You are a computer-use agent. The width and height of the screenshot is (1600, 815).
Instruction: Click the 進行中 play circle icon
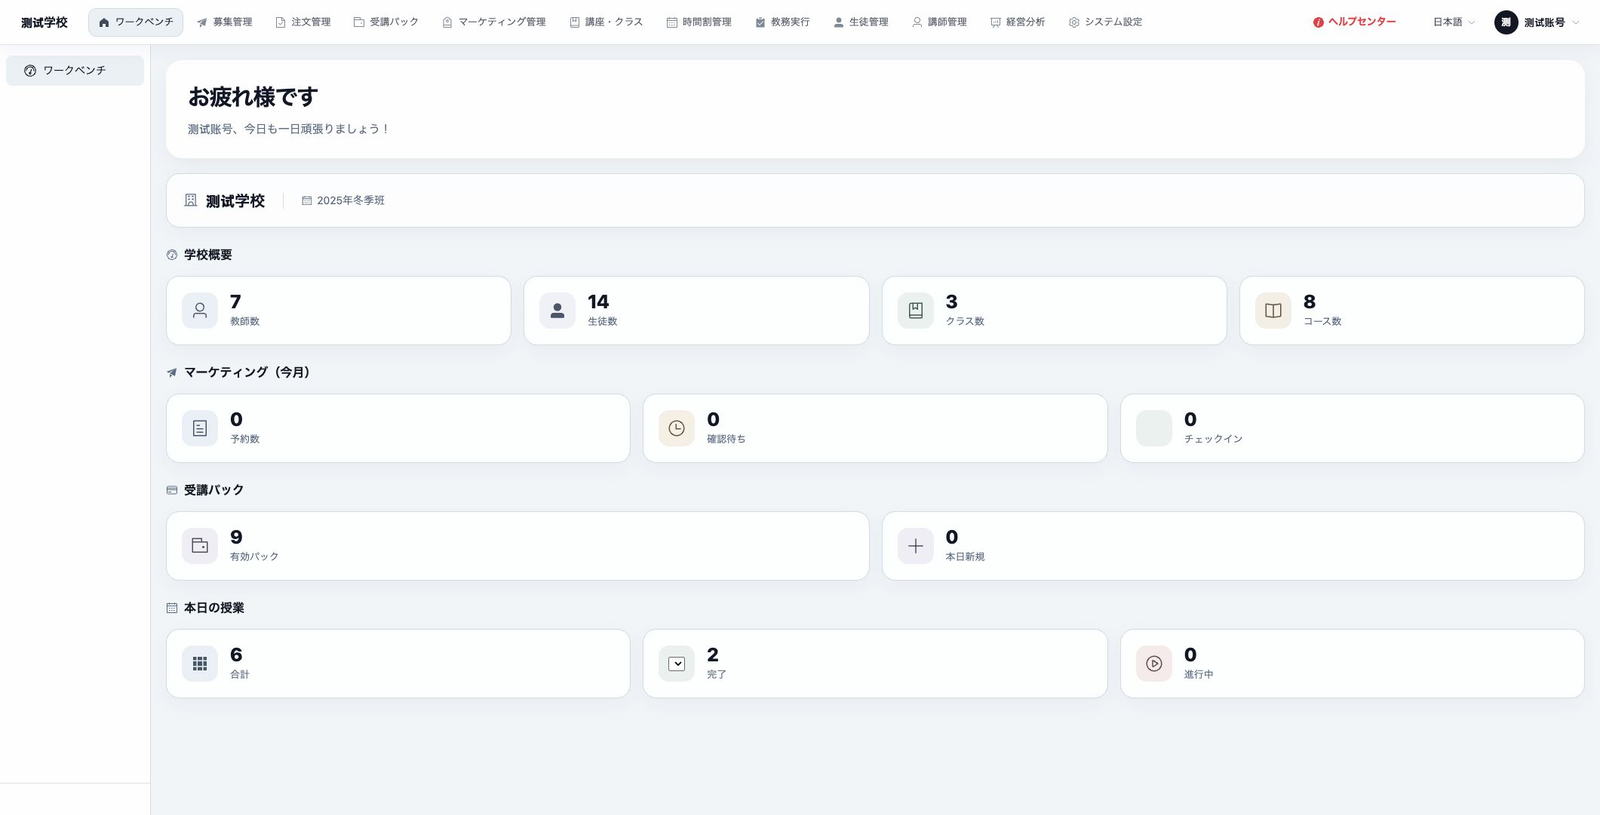(1154, 663)
